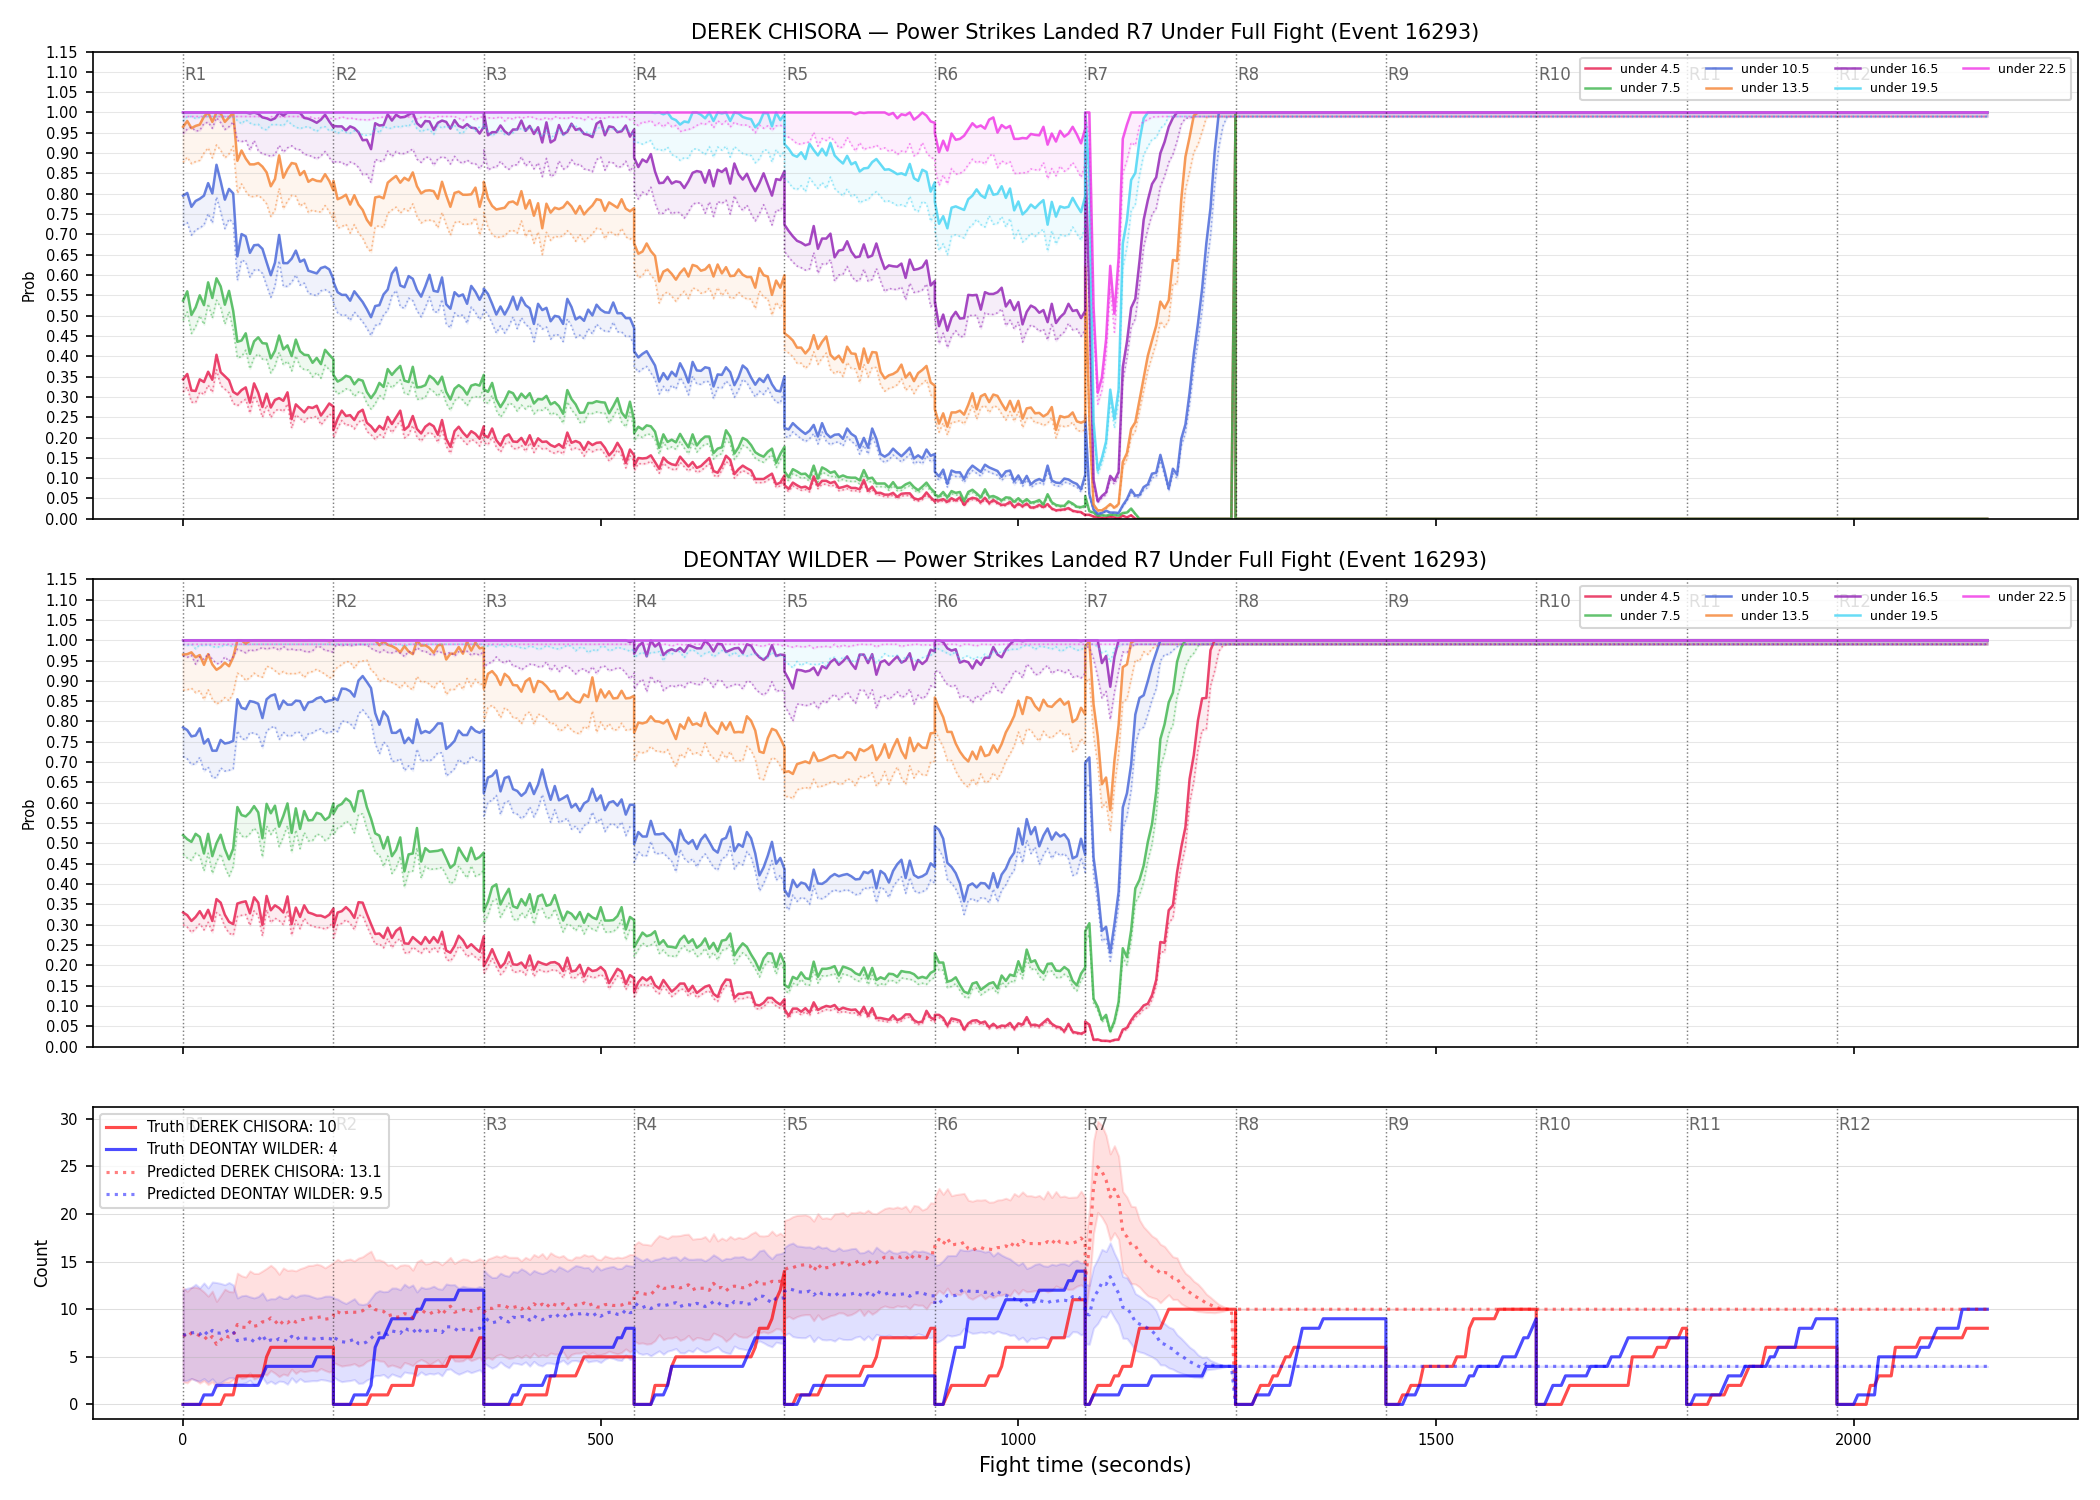Click 'under 10.5' text in the Wilder chart legend
The height and width of the screenshot is (1500, 2100).
tap(1774, 597)
